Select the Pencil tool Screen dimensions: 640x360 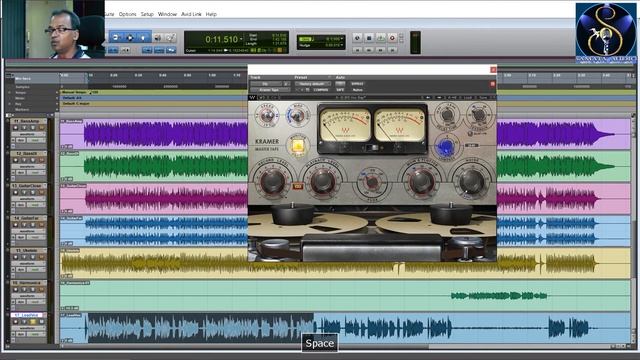171,38
